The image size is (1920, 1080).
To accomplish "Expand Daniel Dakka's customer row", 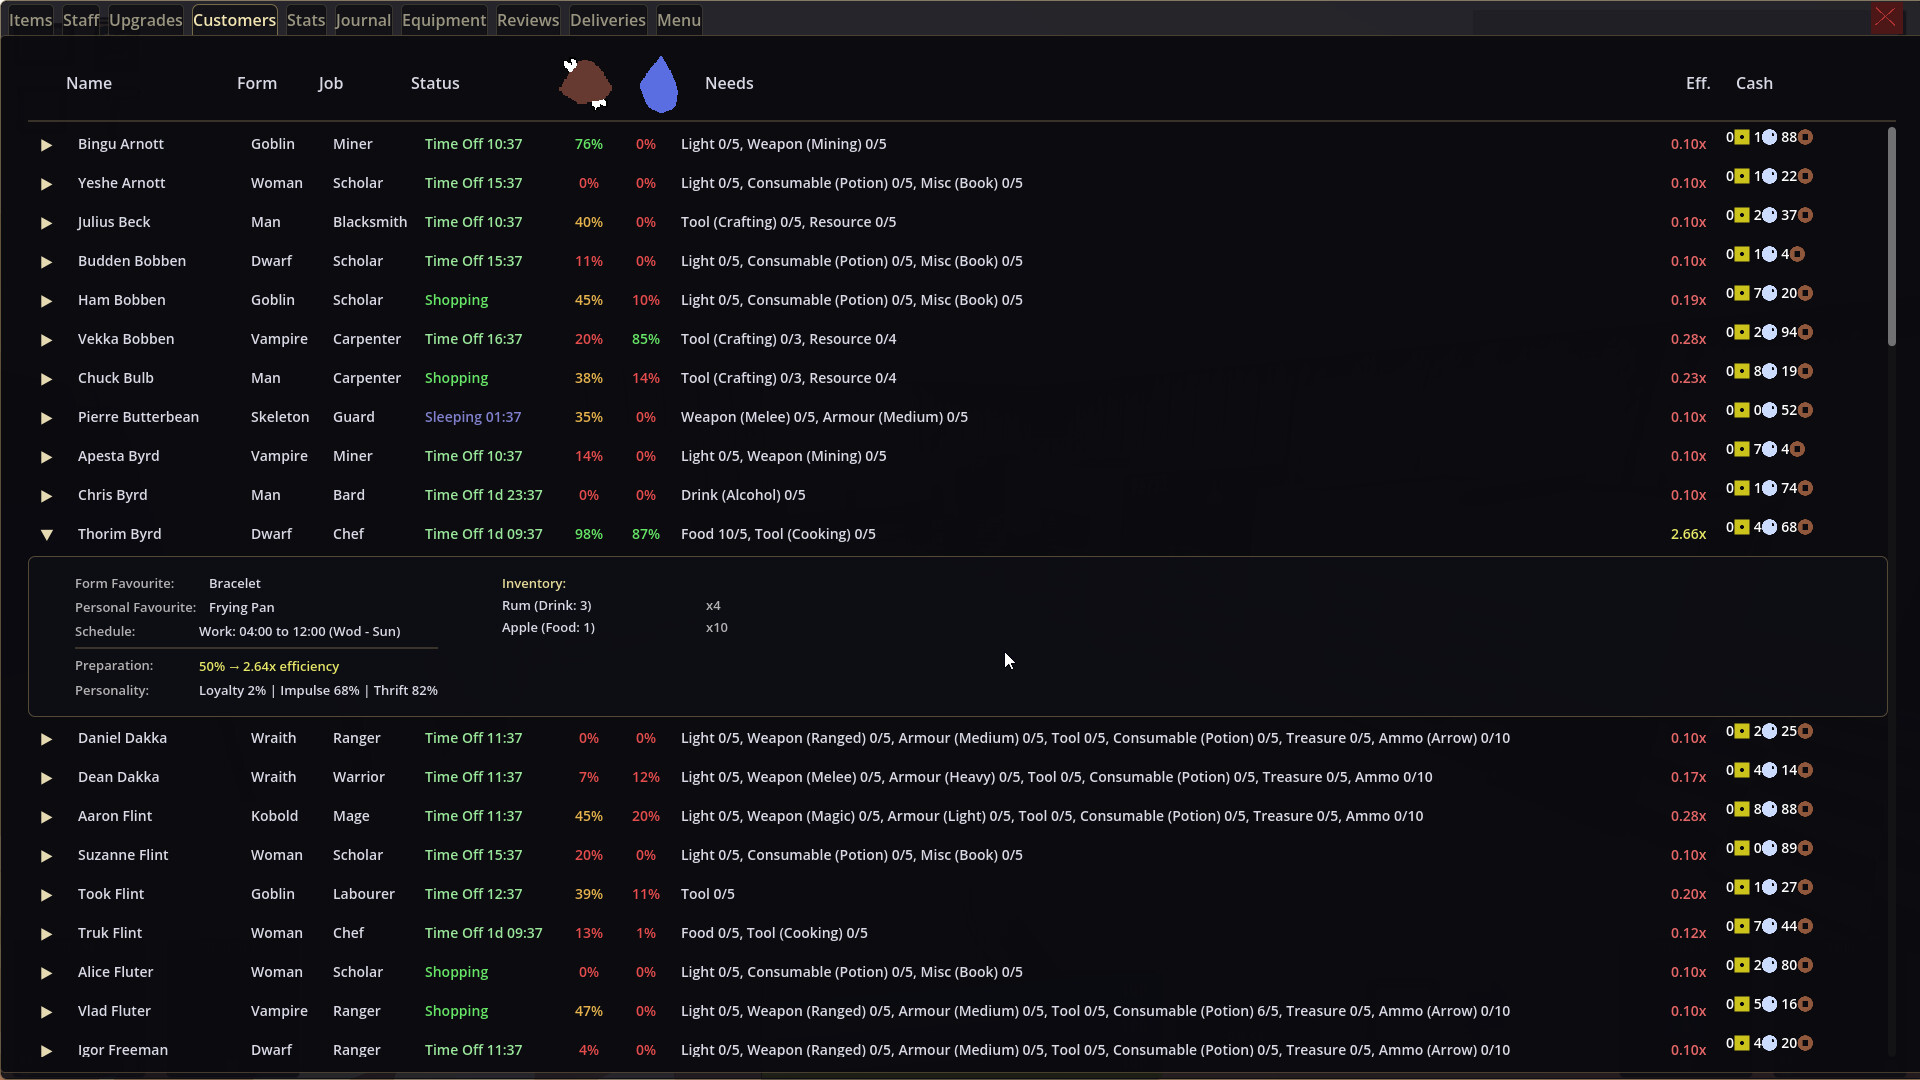I will click(46, 738).
